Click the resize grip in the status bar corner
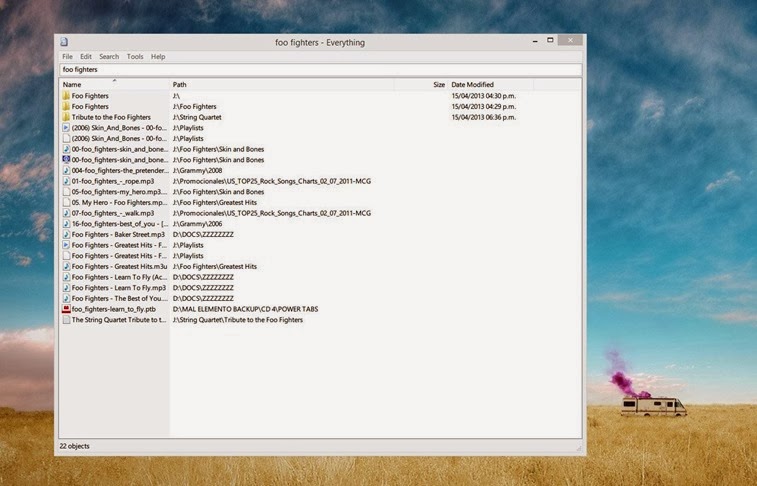757x486 pixels. click(579, 448)
